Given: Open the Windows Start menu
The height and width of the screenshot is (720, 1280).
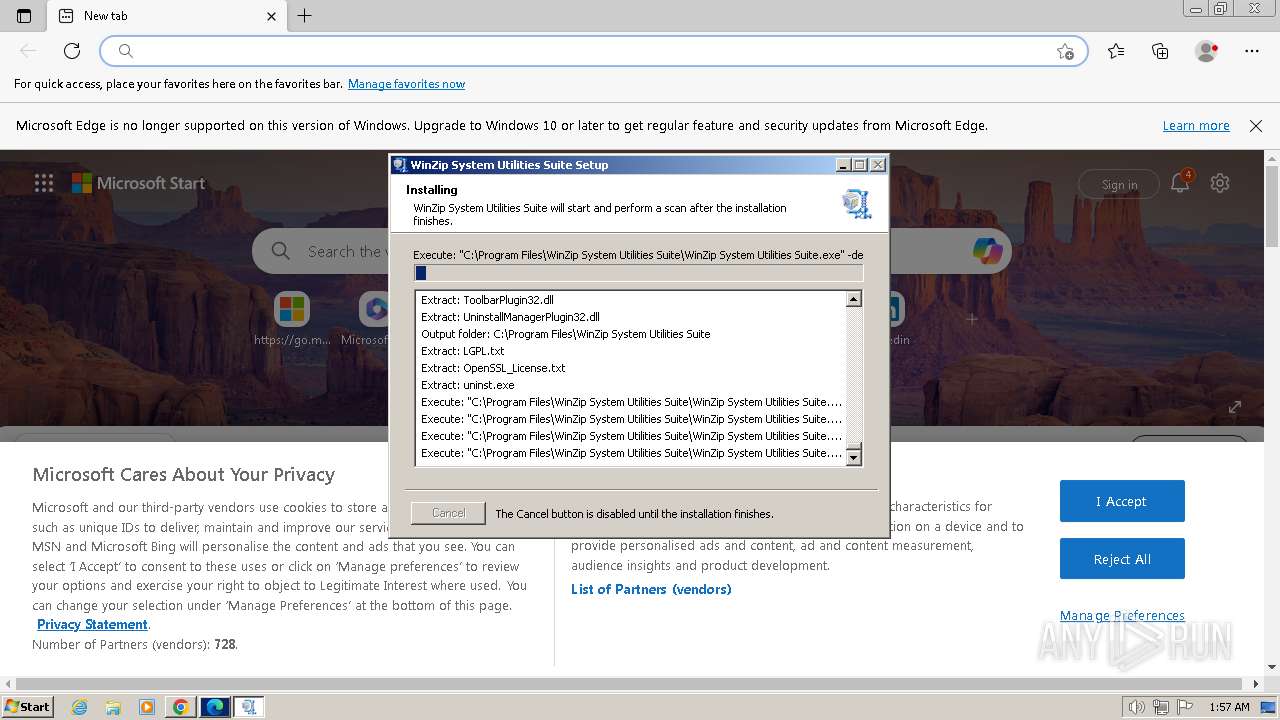Looking at the screenshot, I should 27,707.
